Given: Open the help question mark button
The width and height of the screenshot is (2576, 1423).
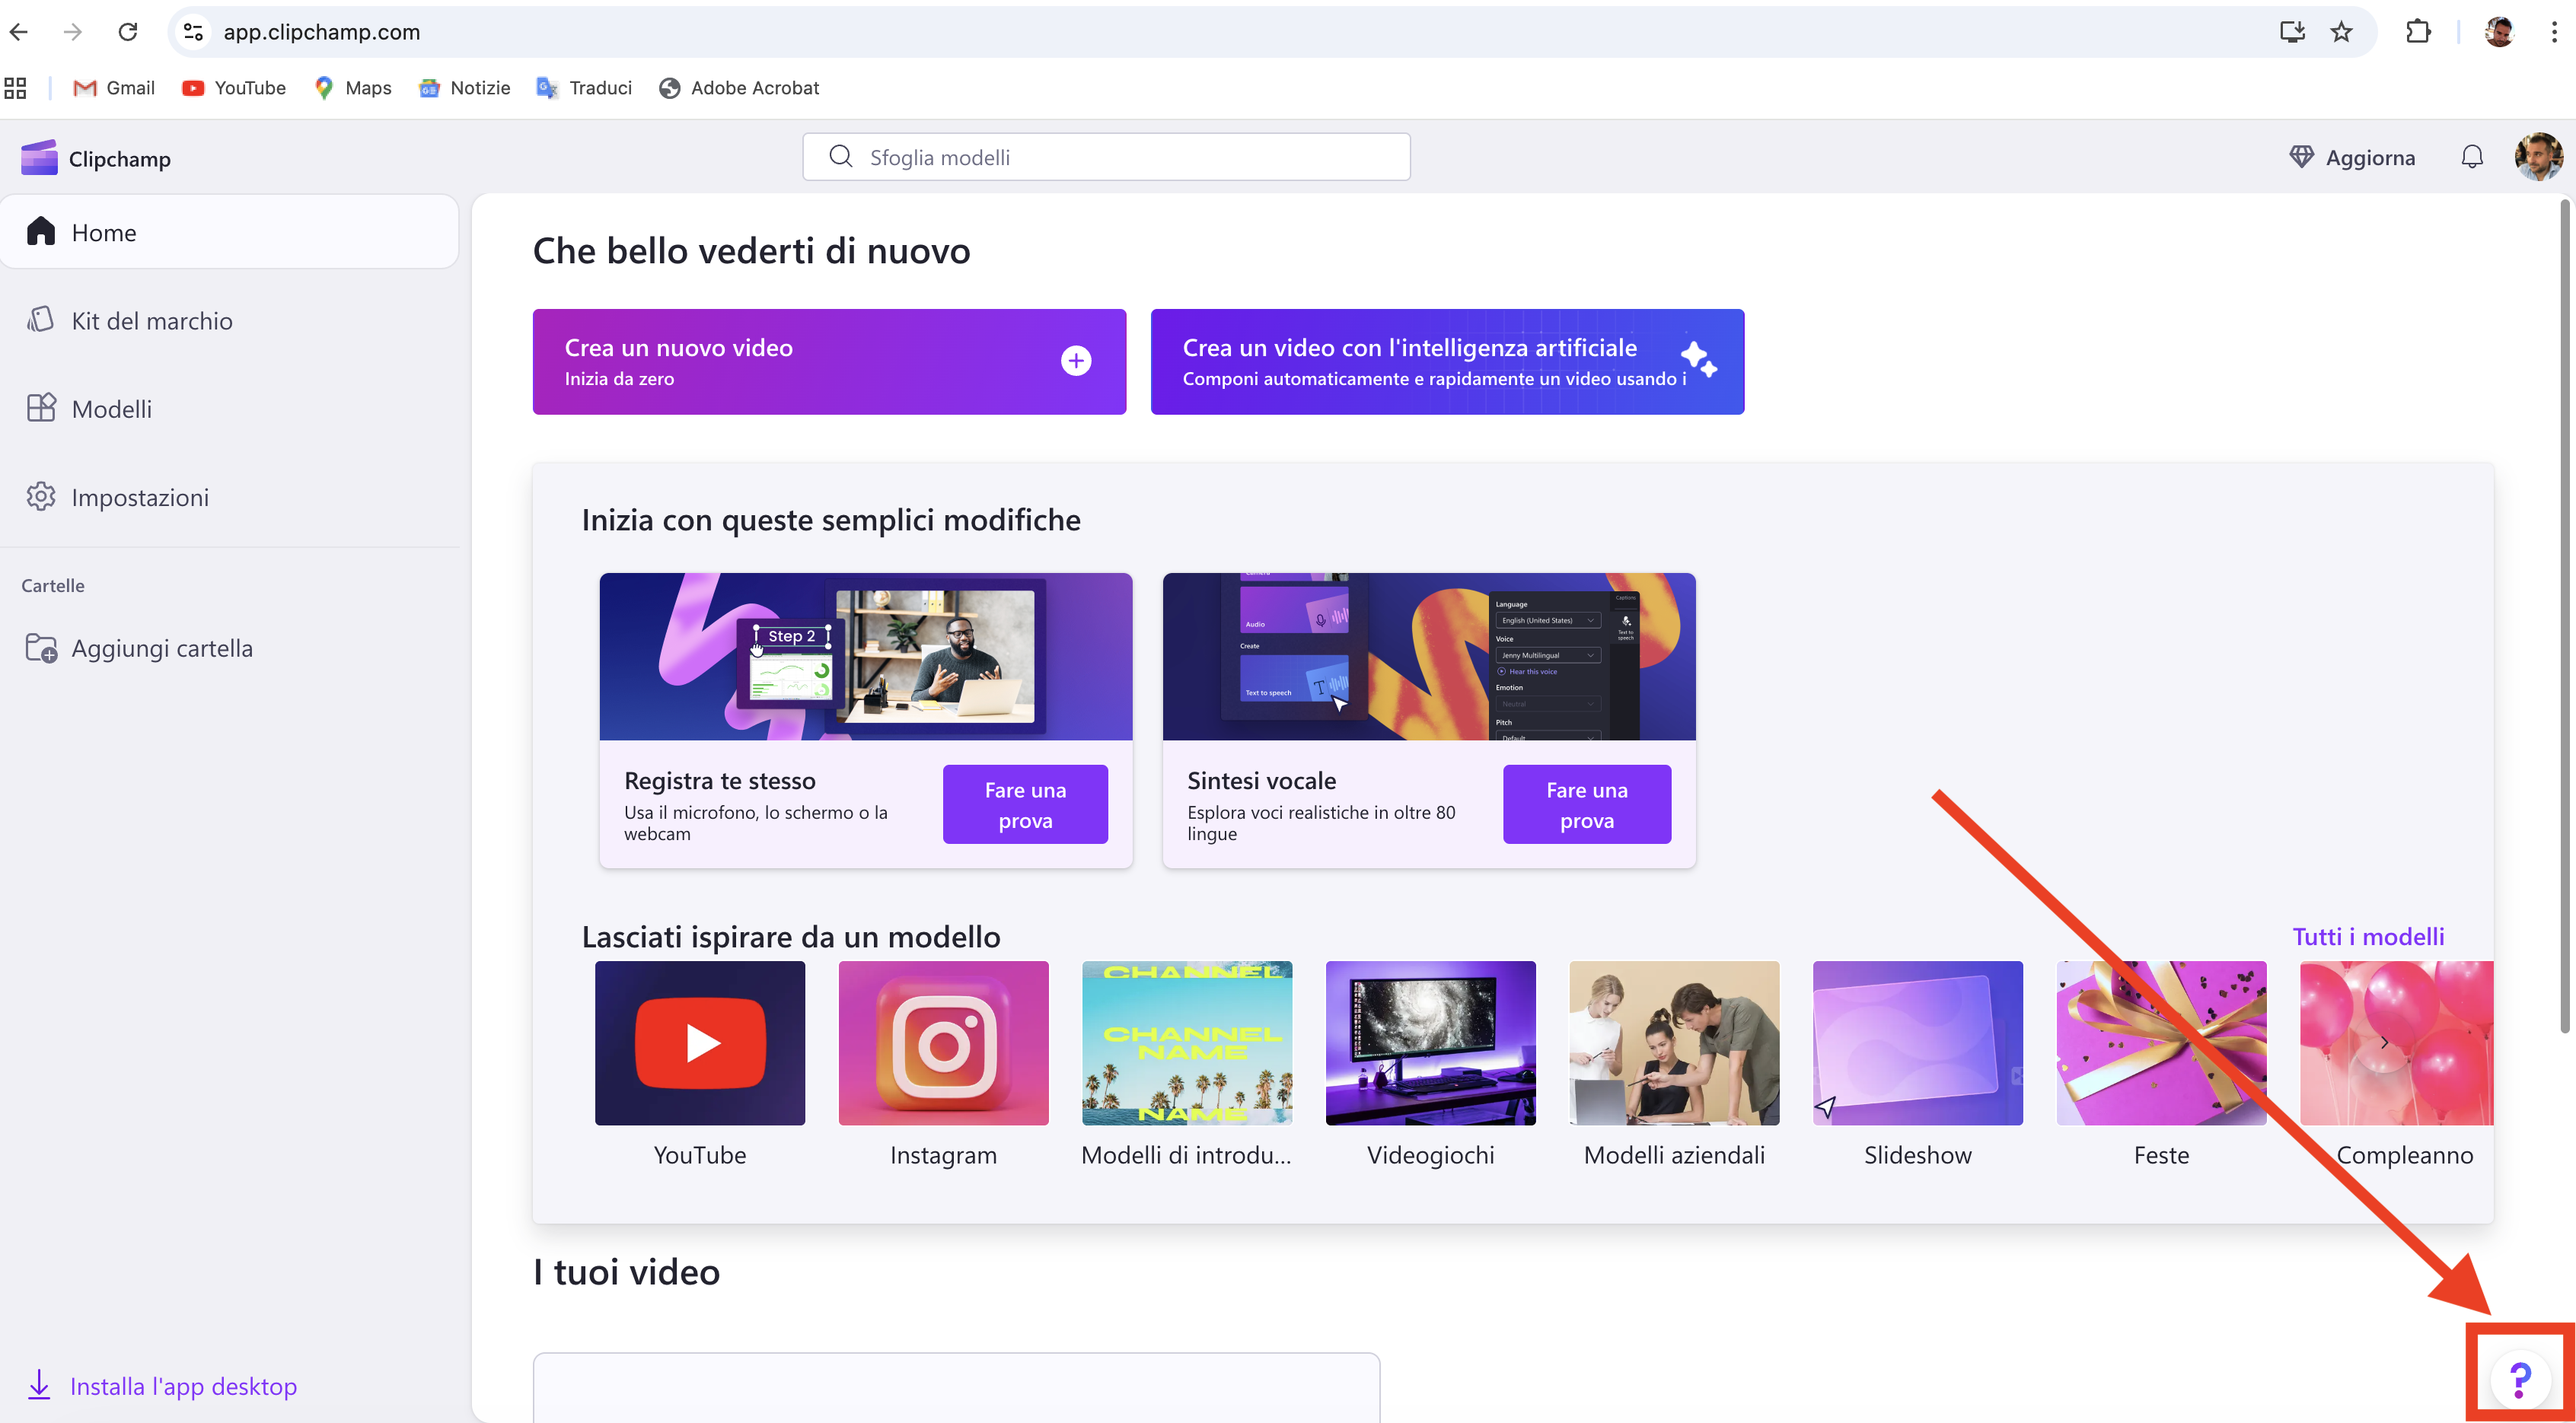Looking at the screenshot, I should point(2520,1380).
